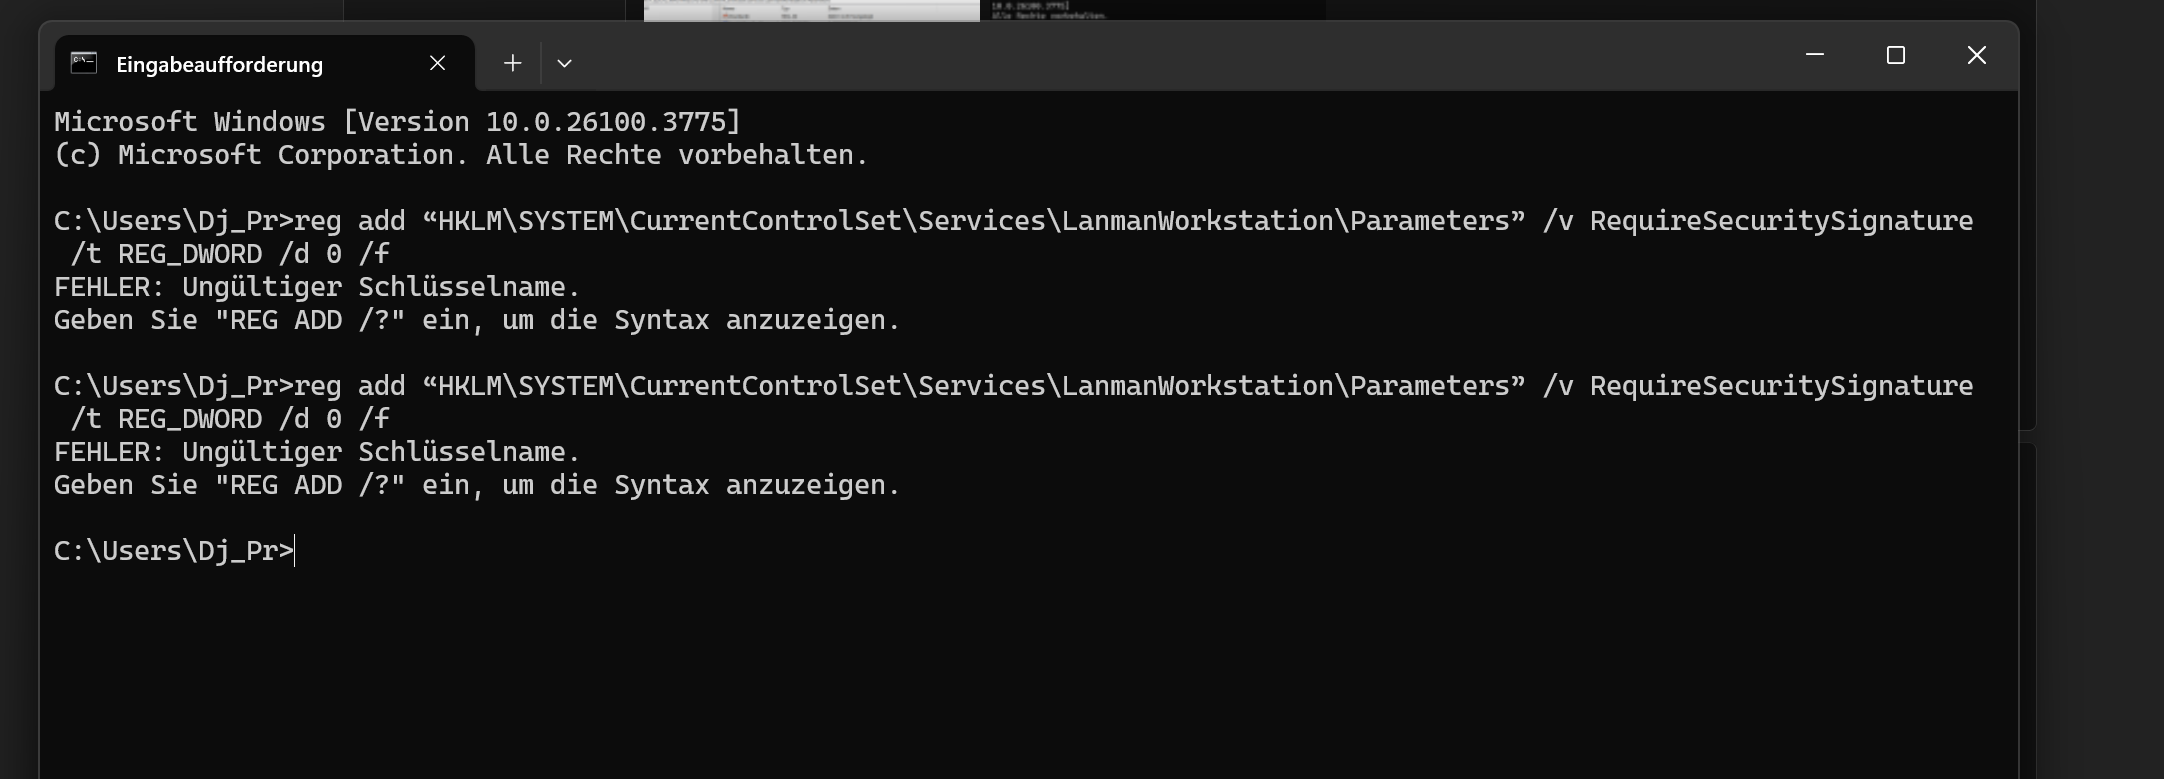The image size is (2164, 779).
Task: Click the second REG ADD /? hint line
Action: tap(477, 485)
